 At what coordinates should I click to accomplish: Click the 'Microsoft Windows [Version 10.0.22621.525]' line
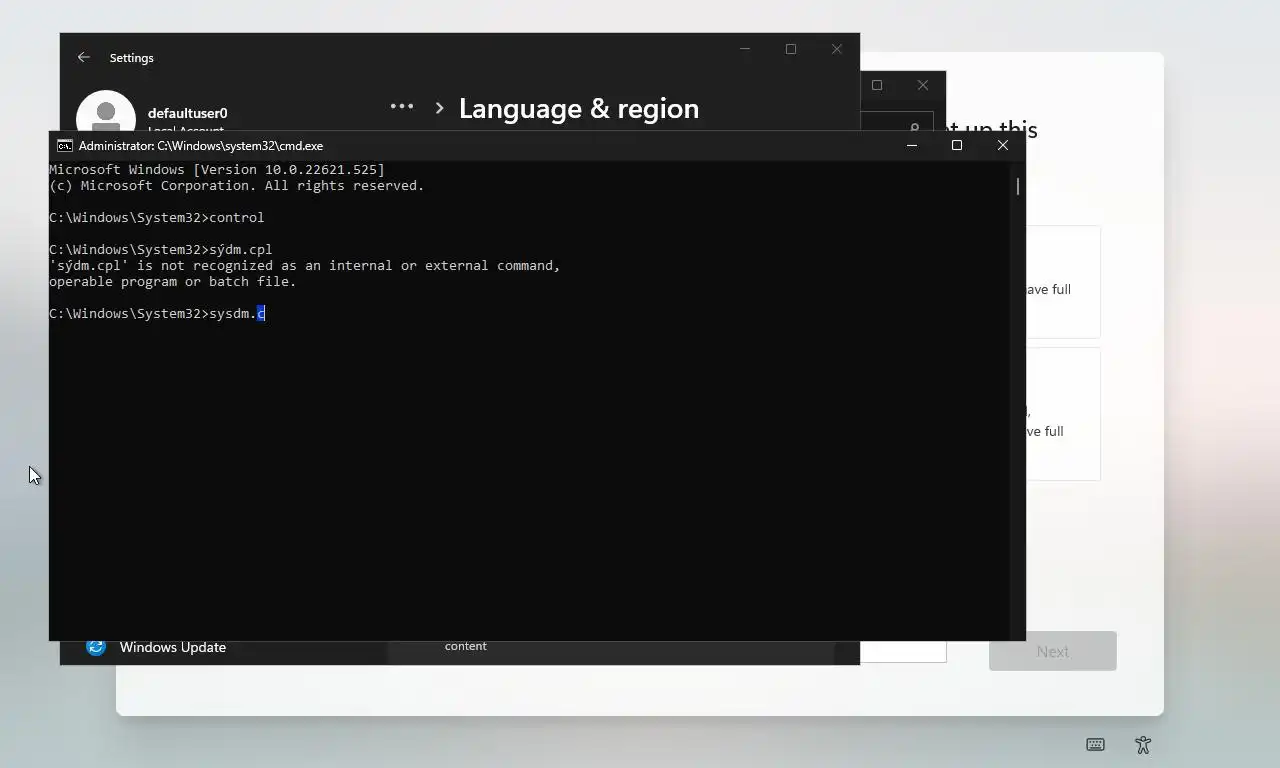click(x=217, y=169)
